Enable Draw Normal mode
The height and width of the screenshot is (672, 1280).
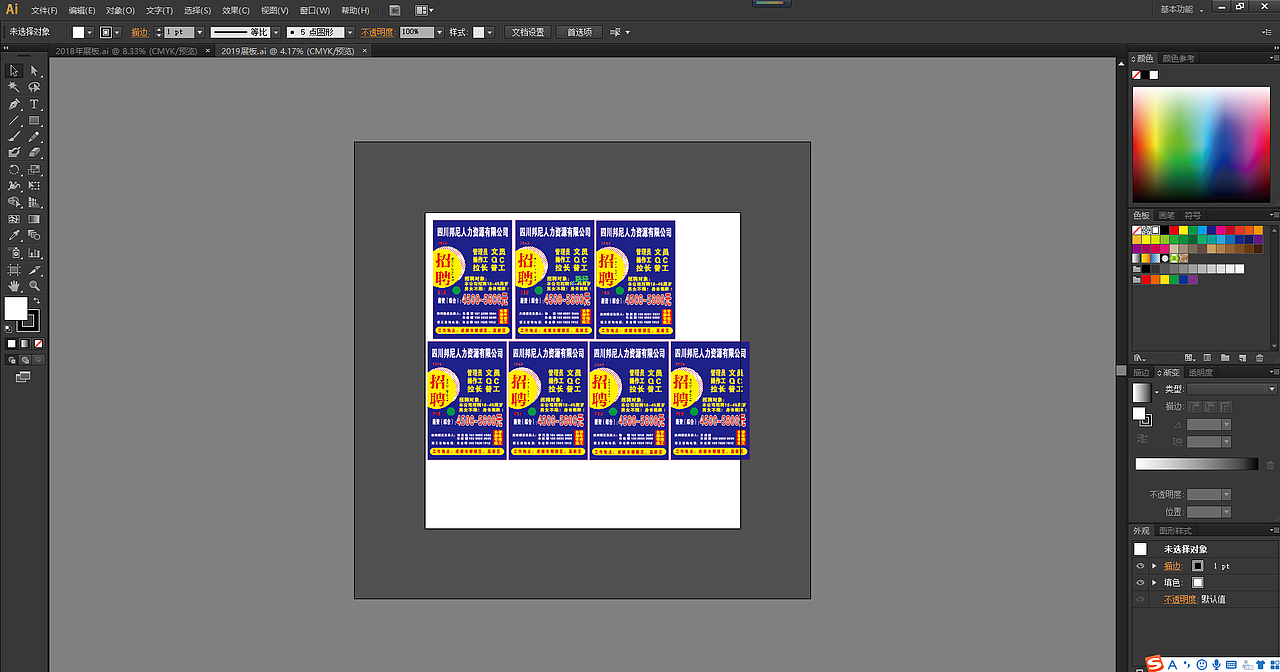(x=12, y=359)
